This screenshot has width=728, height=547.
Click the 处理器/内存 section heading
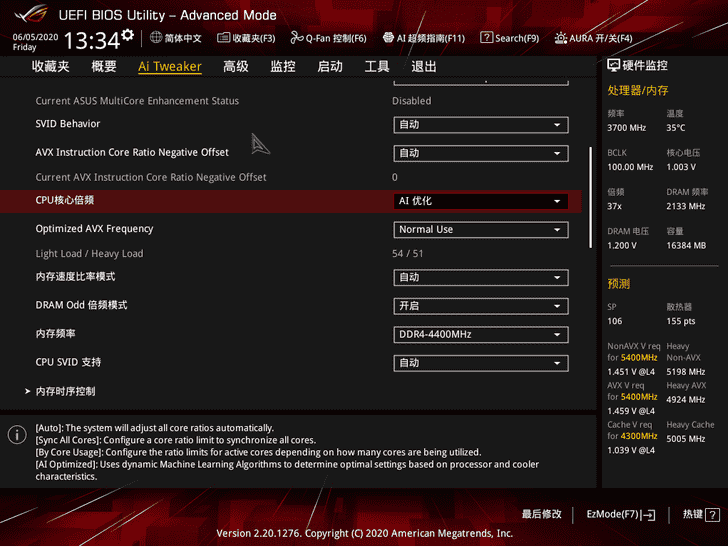click(x=637, y=90)
